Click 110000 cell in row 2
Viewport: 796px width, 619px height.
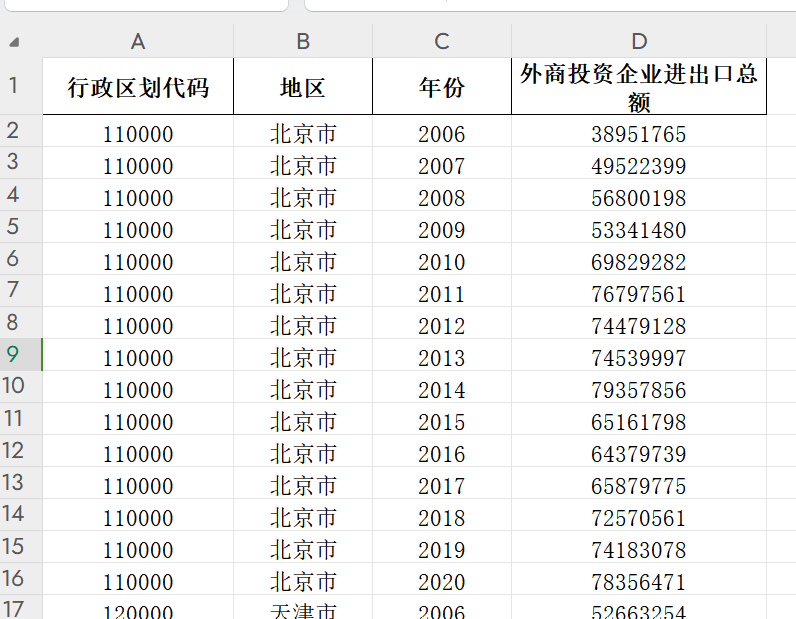[138, 131]
